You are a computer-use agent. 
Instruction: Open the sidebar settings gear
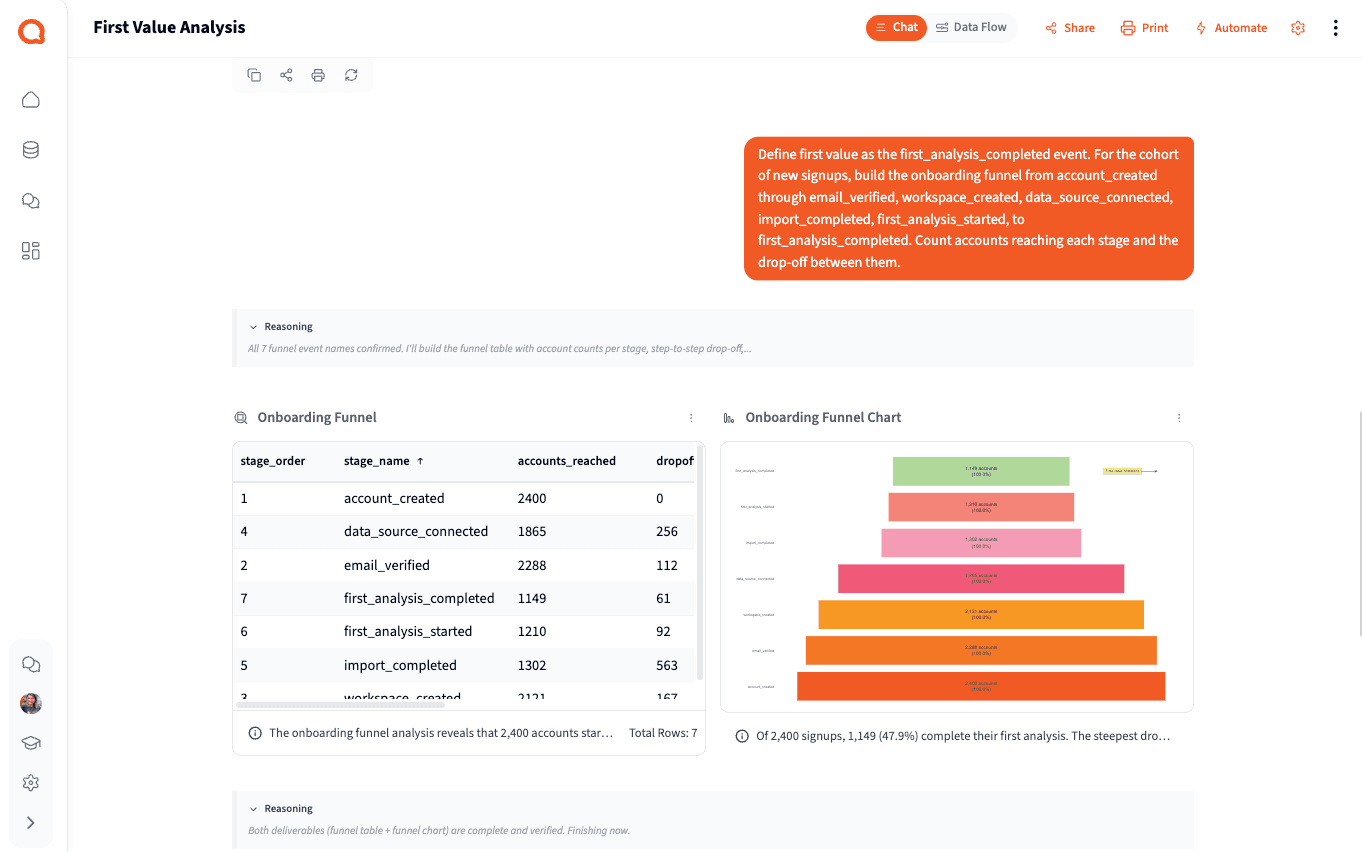click(31, 783)
